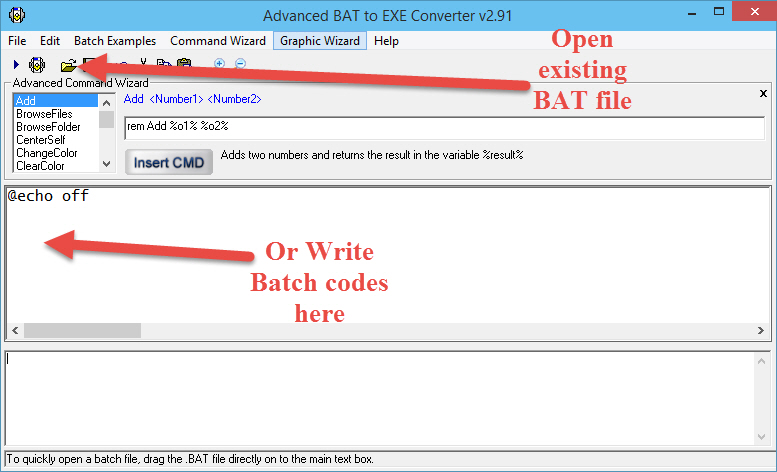
Task: Close the Advanced BAT to EXE Converter window
Action: (x=754, y=11)
